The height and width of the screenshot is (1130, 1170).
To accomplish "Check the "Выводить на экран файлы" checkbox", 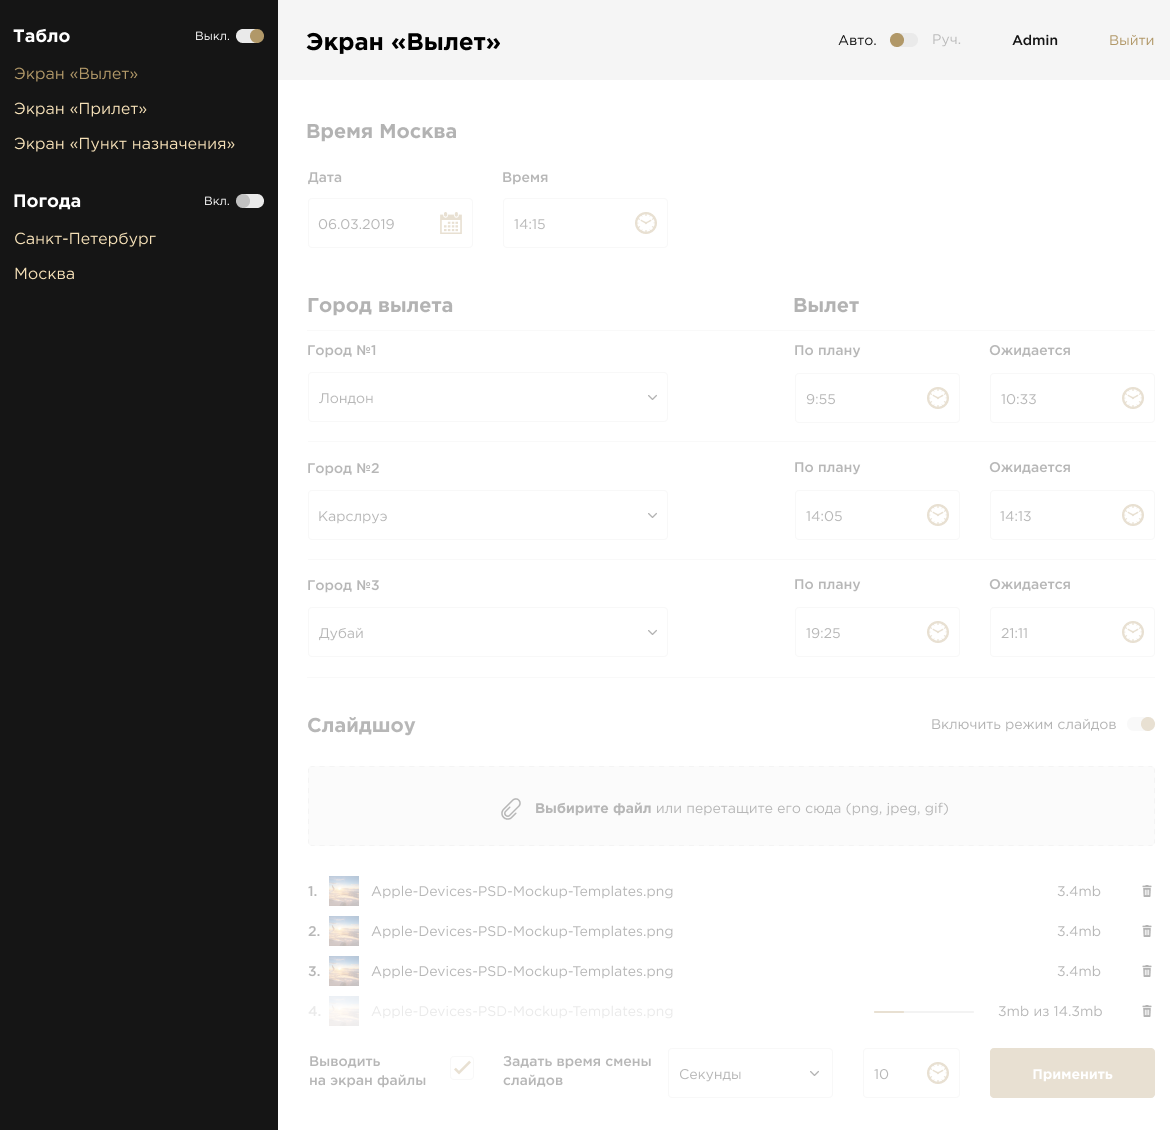I will pos(462,1068).
